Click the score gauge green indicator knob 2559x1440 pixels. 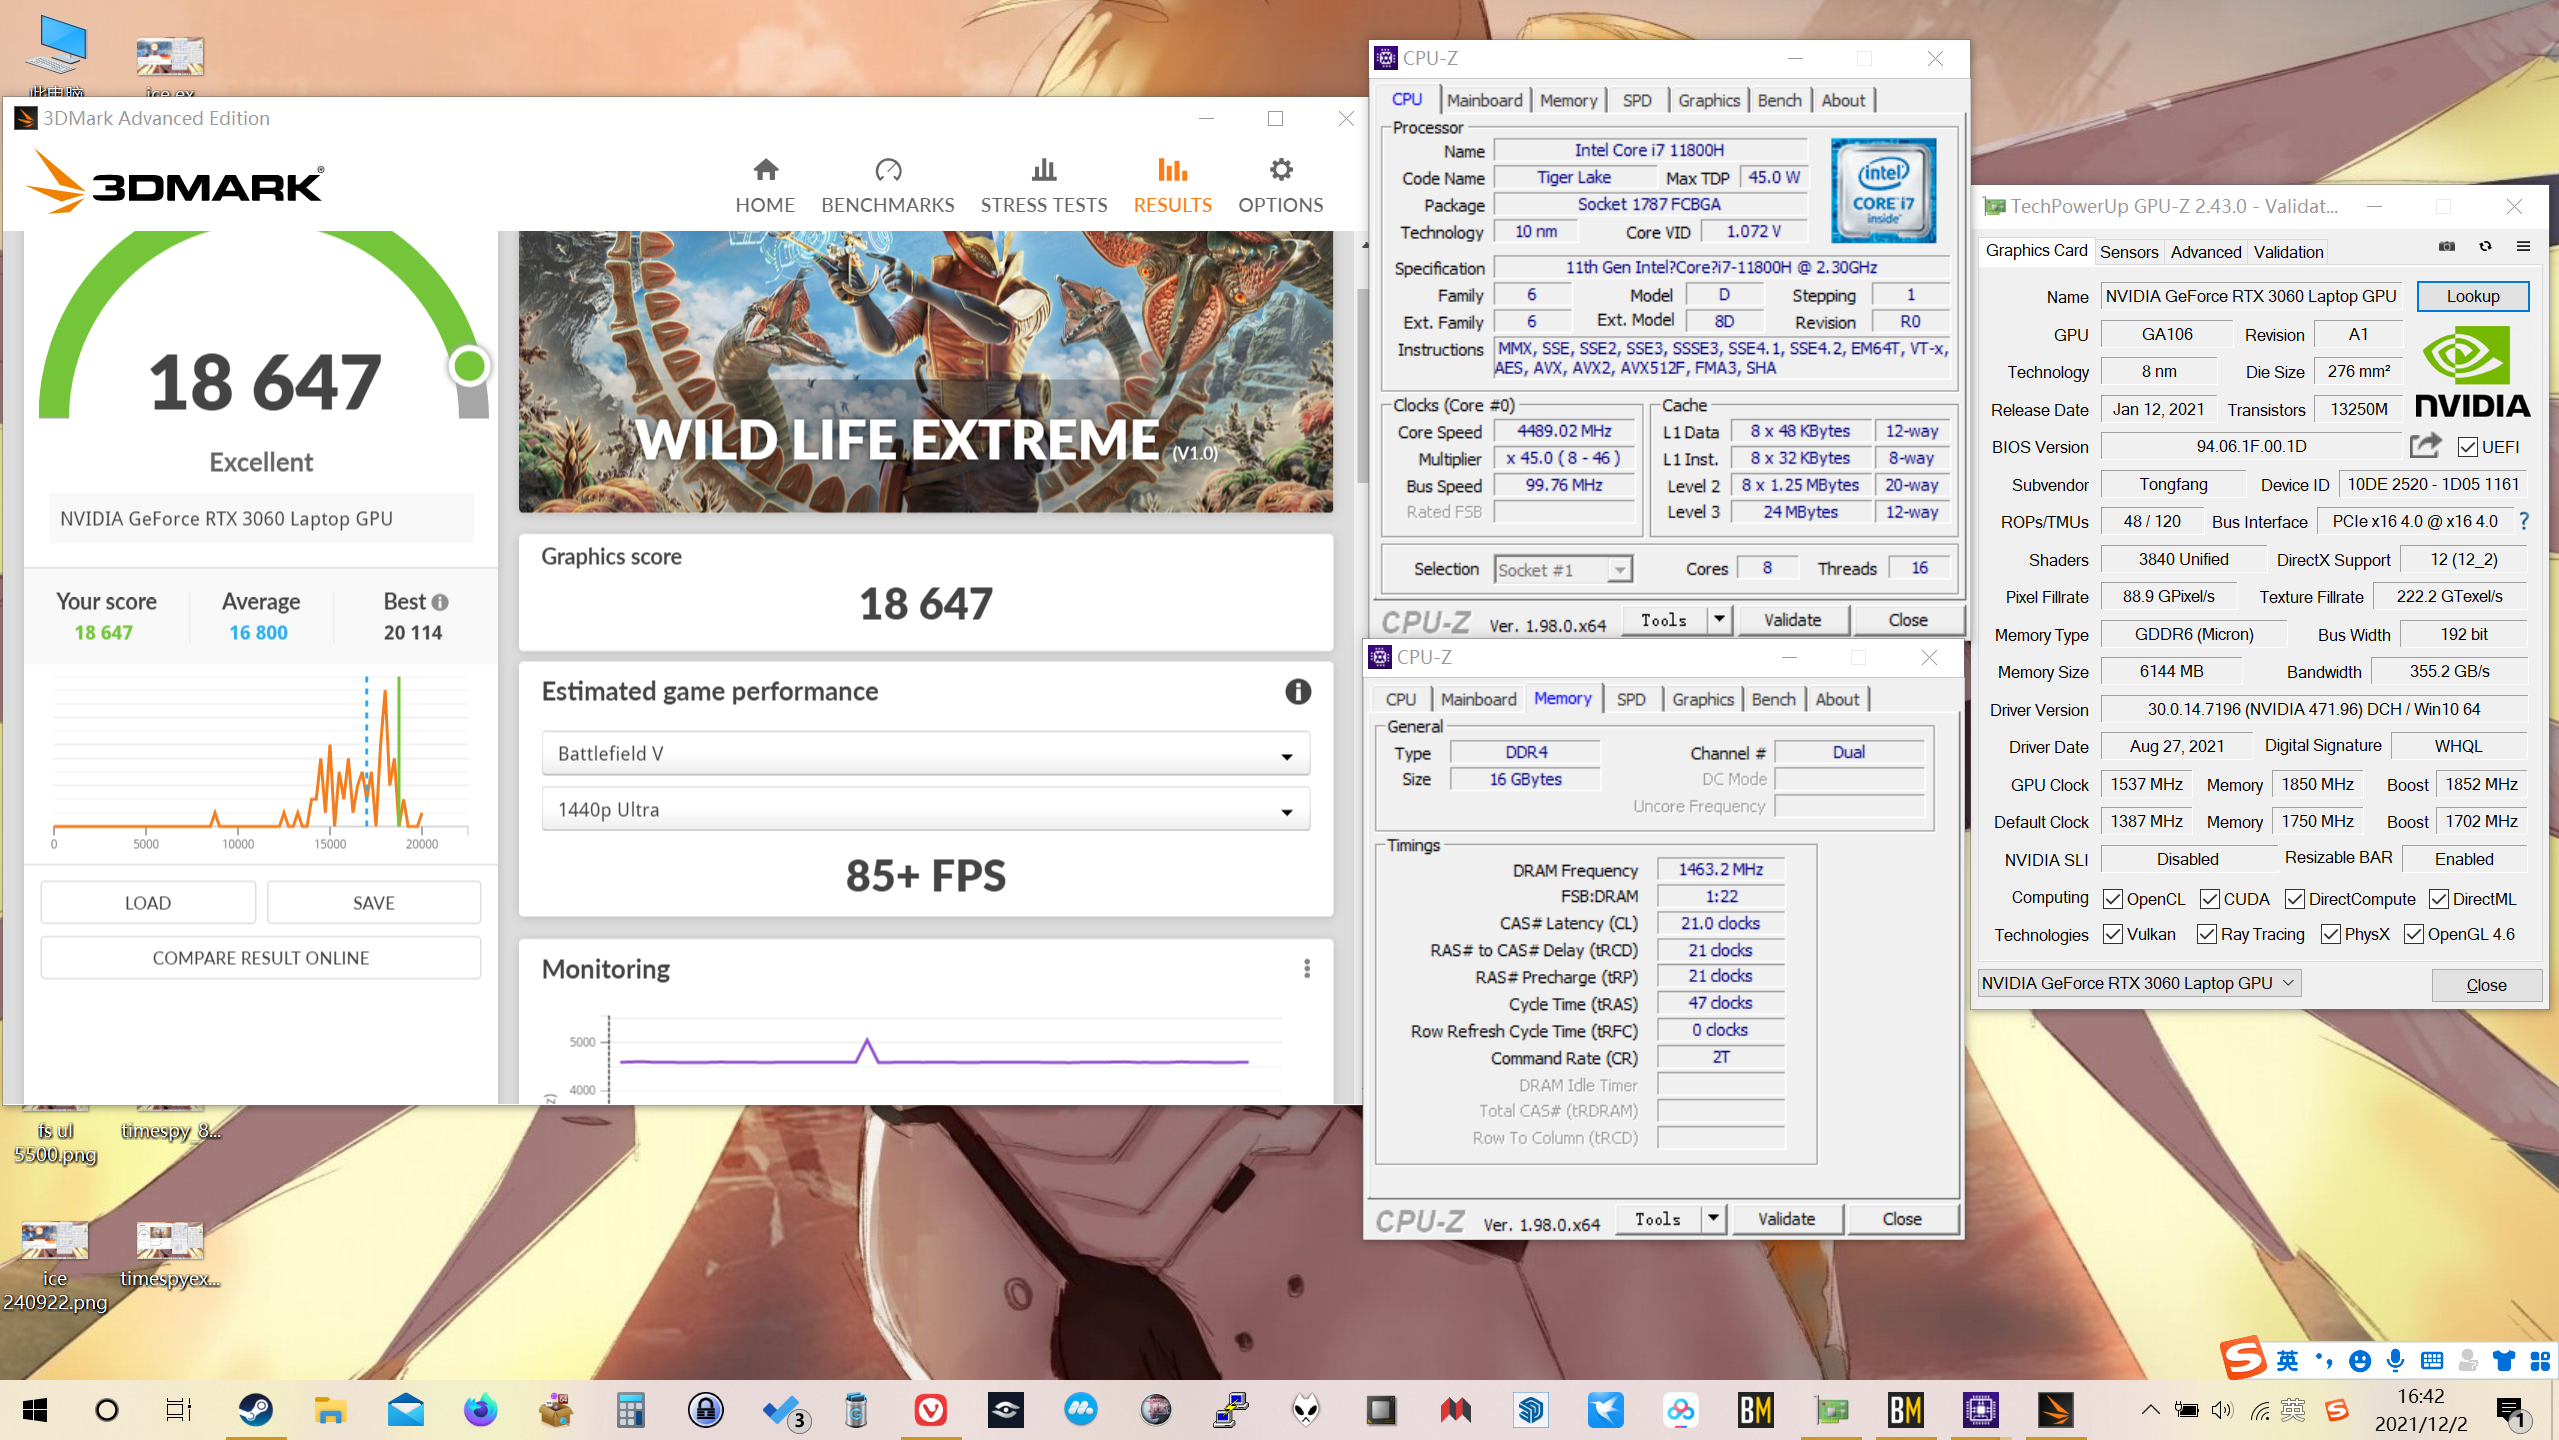click(x=469, y=366)
